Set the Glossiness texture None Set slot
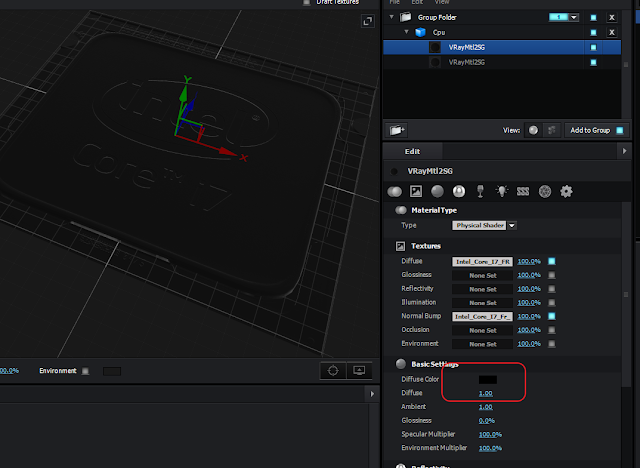 (x=482, y=275)
